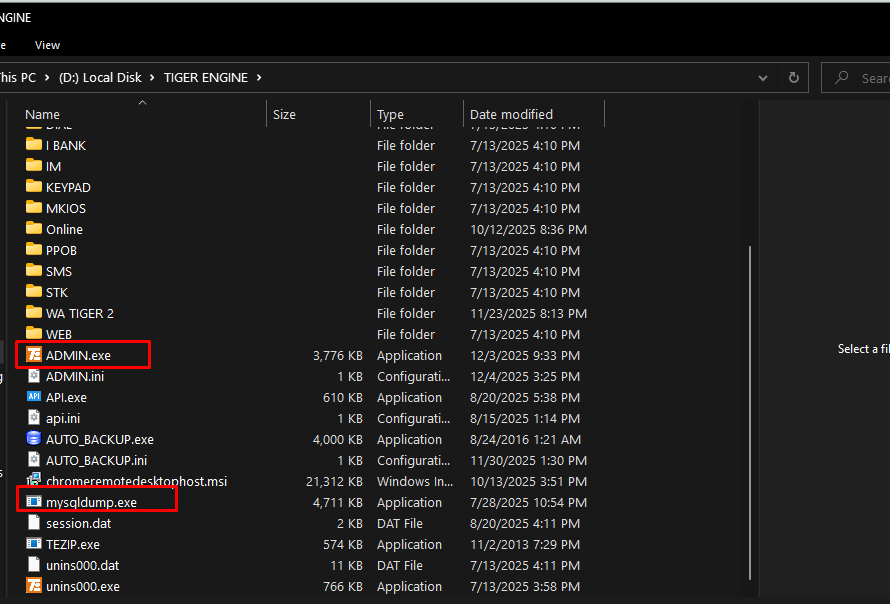Click the 4,711 KB size cell
The height and width of the screenshot is (604, 890).
pos(338,502)
